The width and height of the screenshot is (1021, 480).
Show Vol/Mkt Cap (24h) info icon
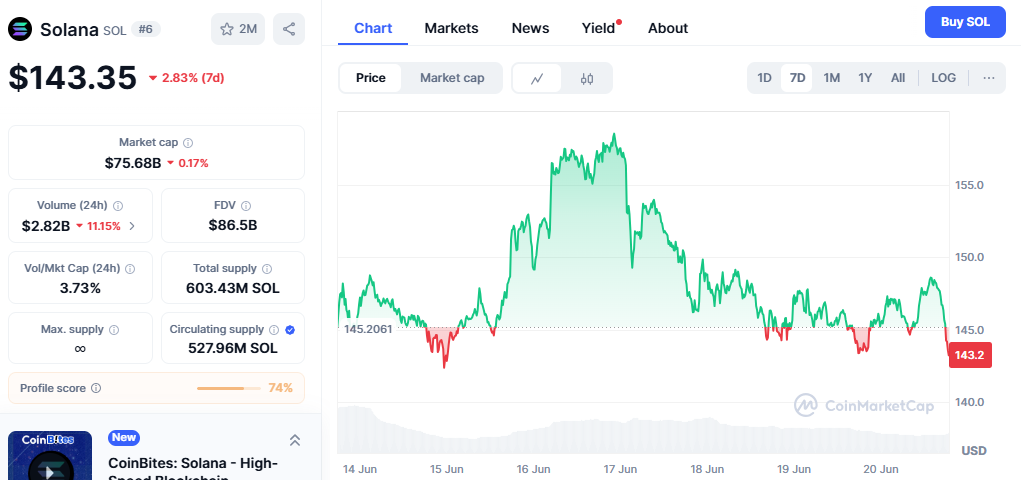(x=130, y=268)
